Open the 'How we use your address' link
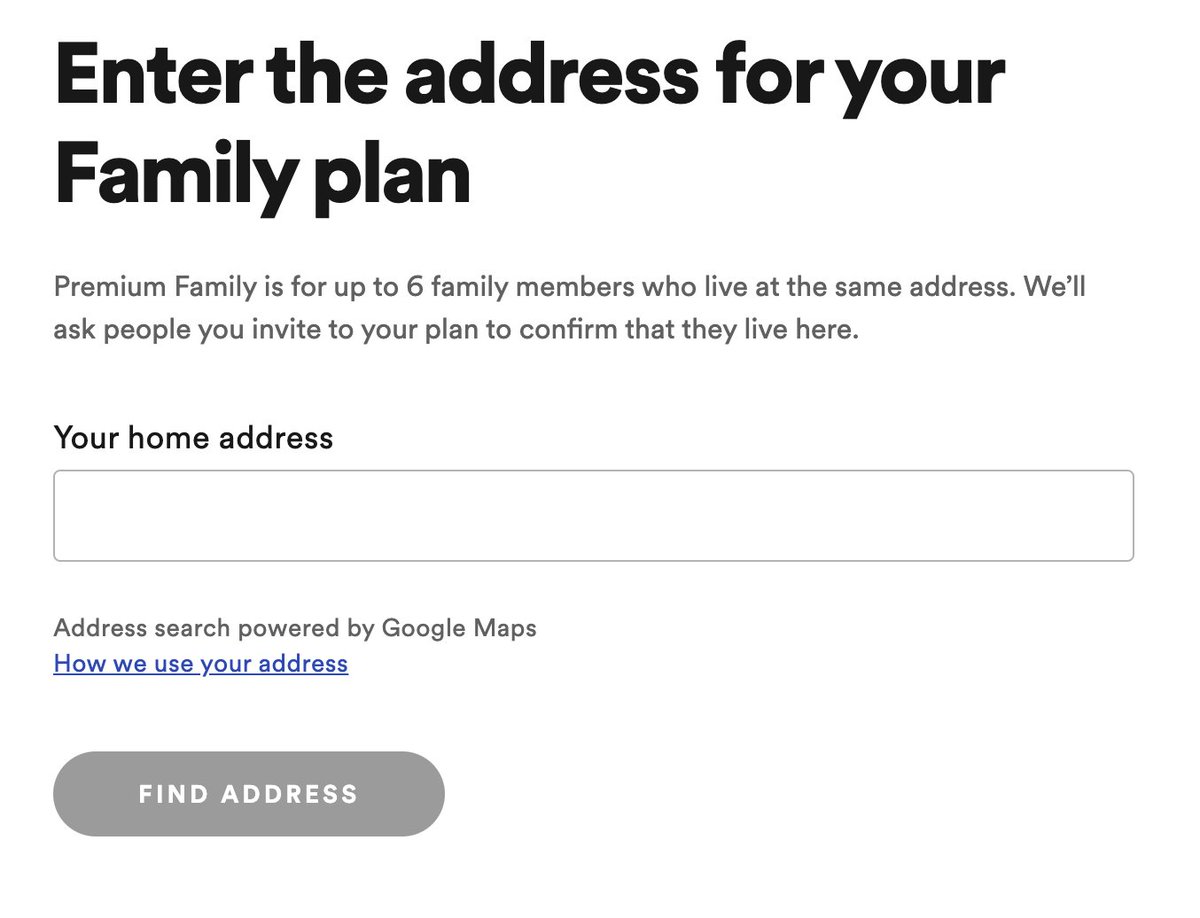1200x918 pixels. (x=201, y=664)
